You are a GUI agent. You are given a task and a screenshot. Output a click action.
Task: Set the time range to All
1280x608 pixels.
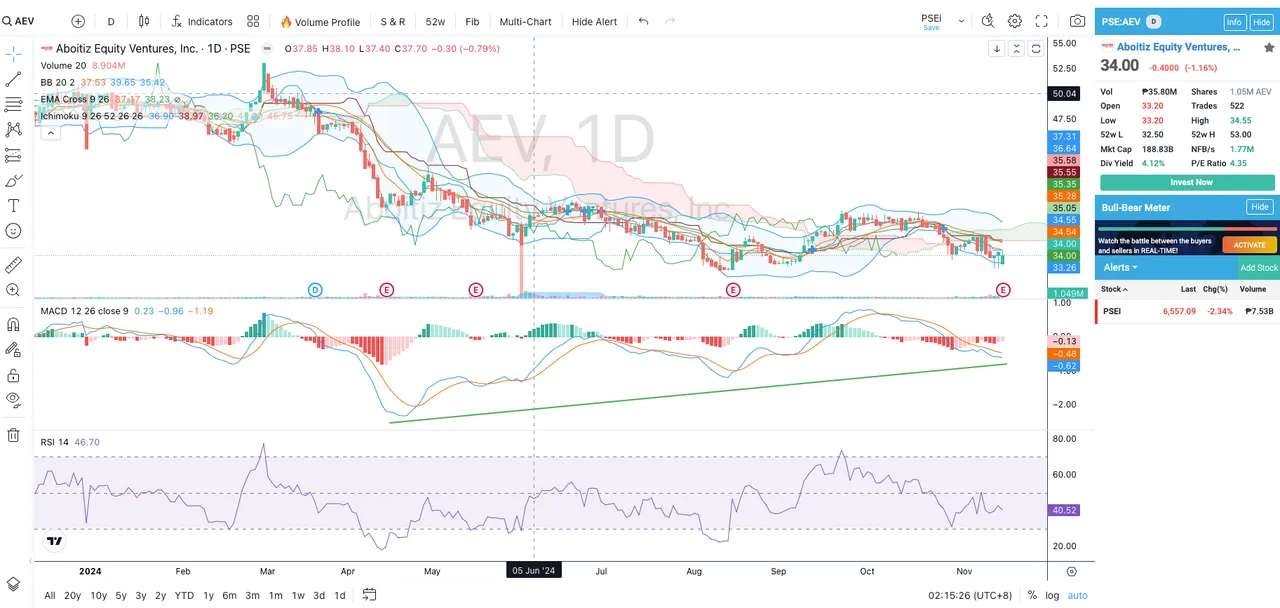50,595
